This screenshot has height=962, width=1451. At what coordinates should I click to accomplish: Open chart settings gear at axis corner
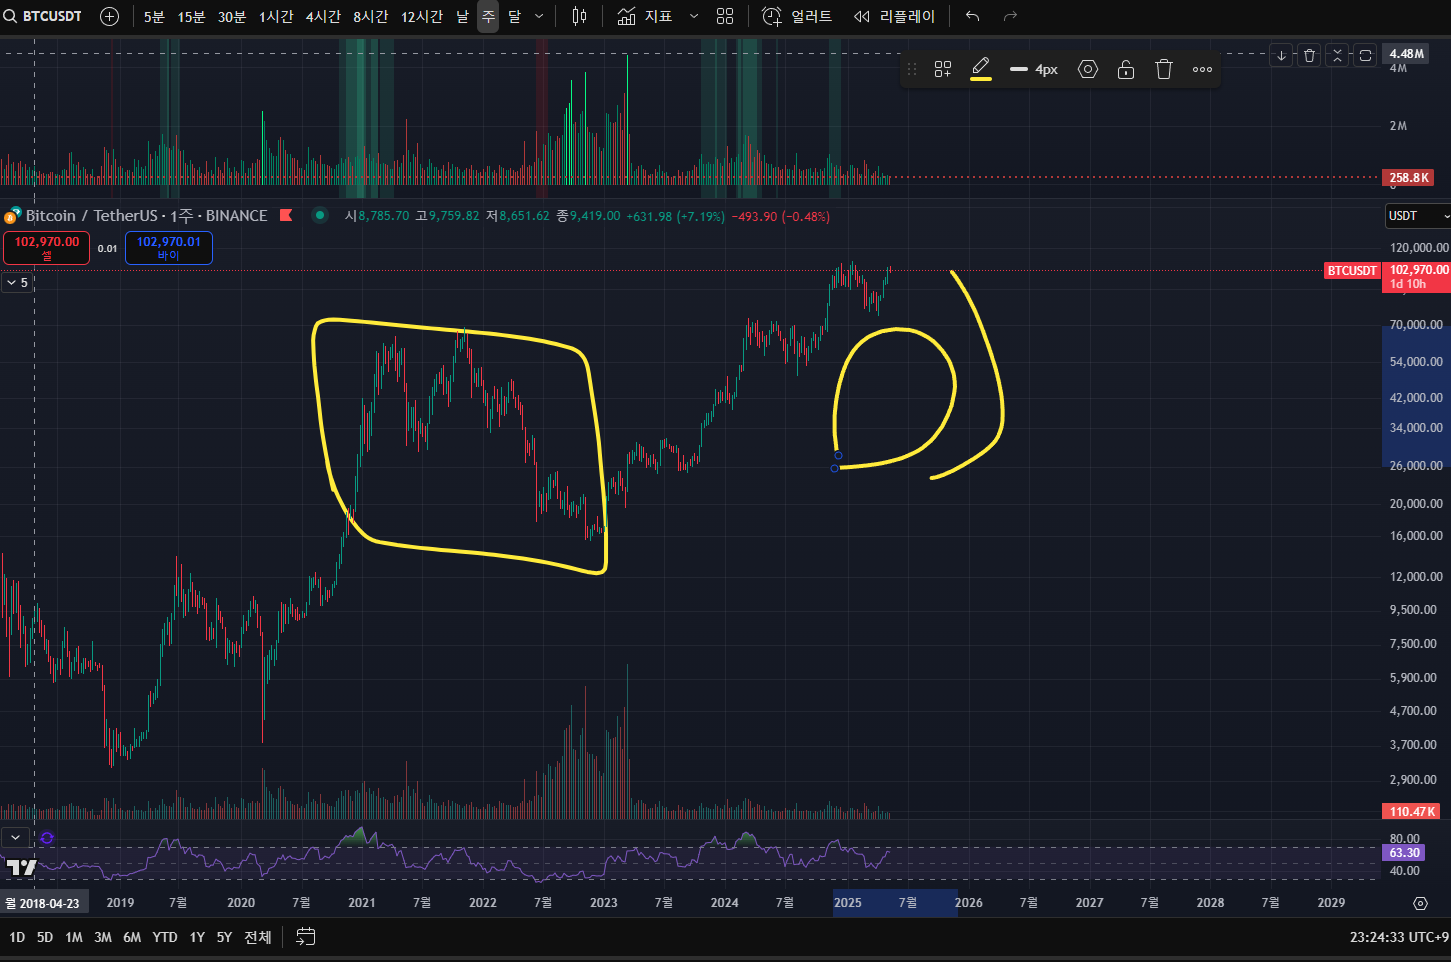pyautogui.click(x=1420, y=903)
